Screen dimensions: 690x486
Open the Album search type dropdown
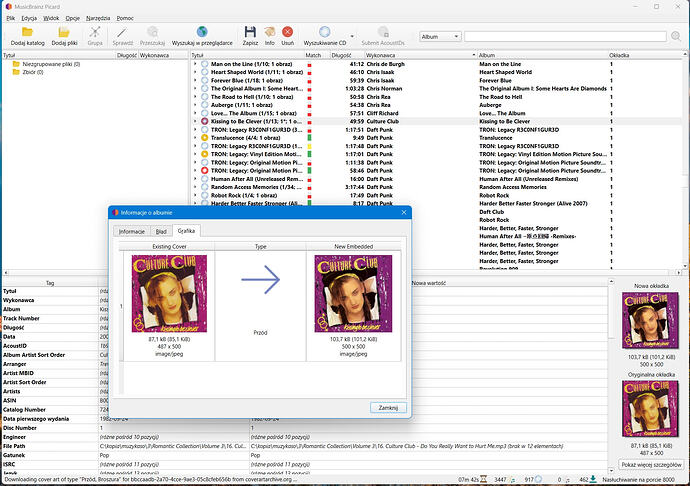[440, 37]
